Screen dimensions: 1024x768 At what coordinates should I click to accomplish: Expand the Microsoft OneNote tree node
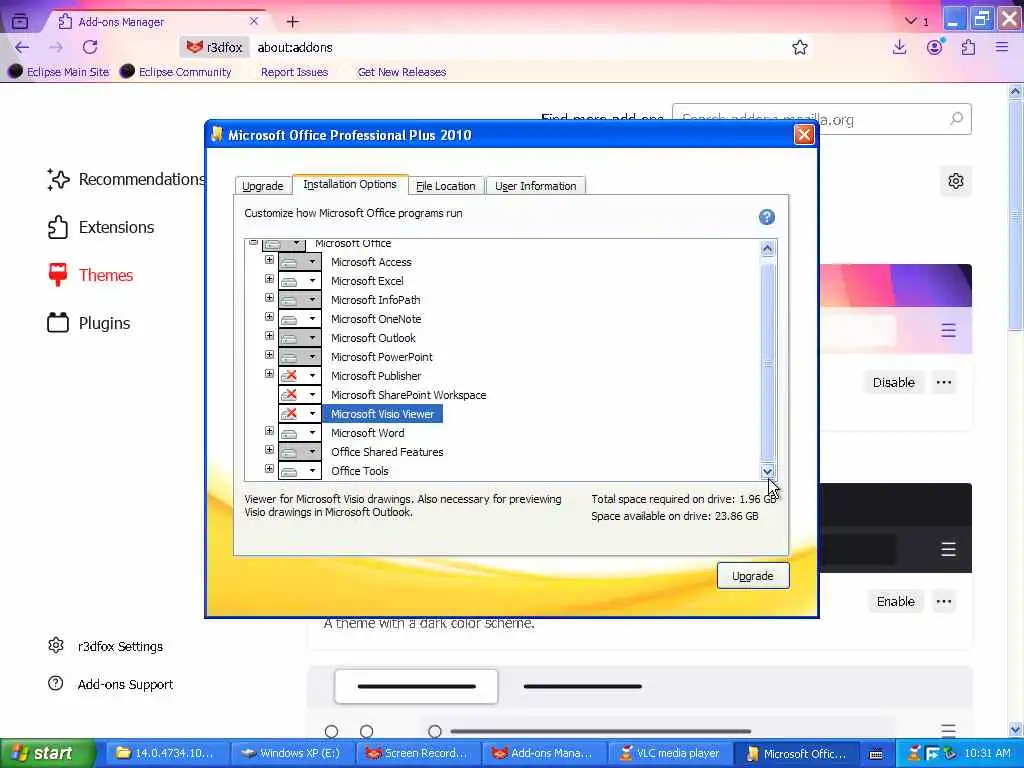pos(269,317)
